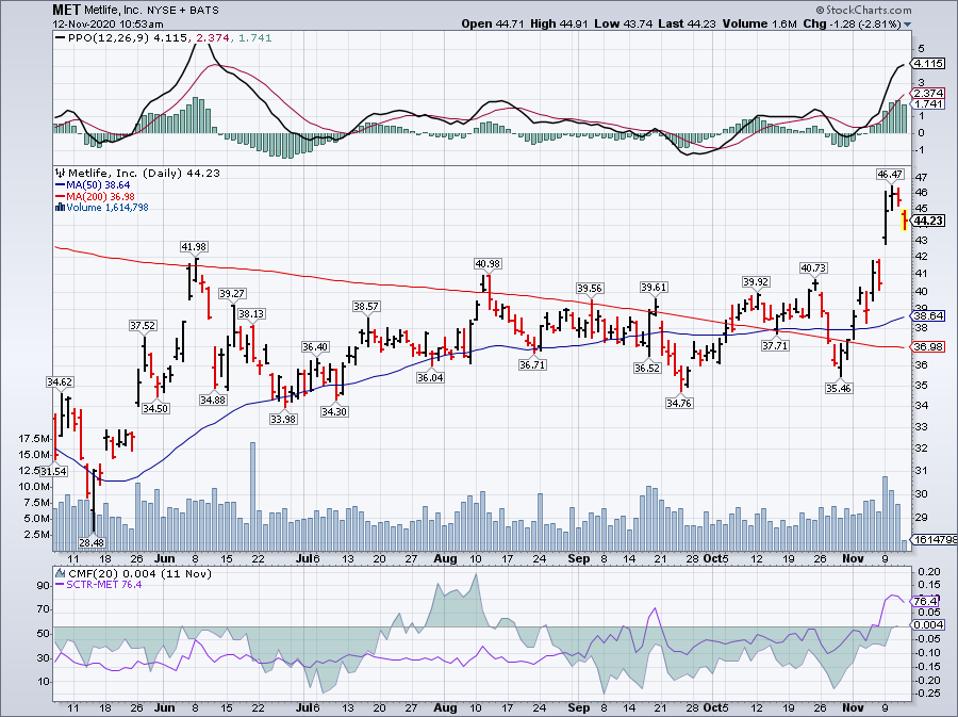Select the Last 44.23 header value

687,24
